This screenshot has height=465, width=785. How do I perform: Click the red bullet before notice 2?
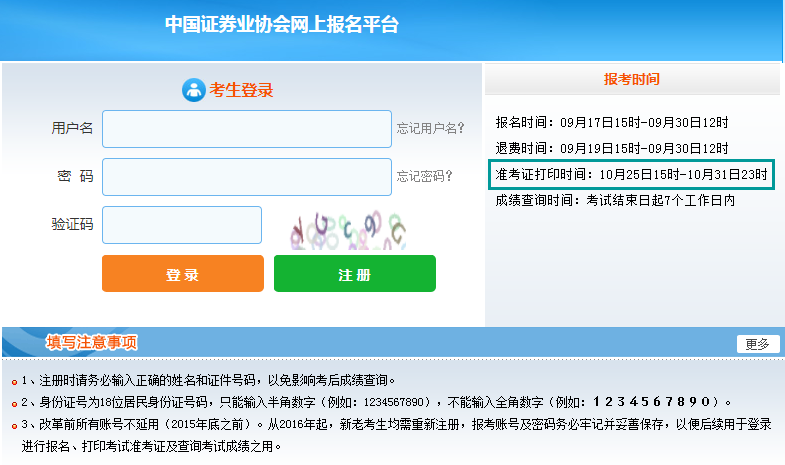pyautogui.click(x=13, y=403)
